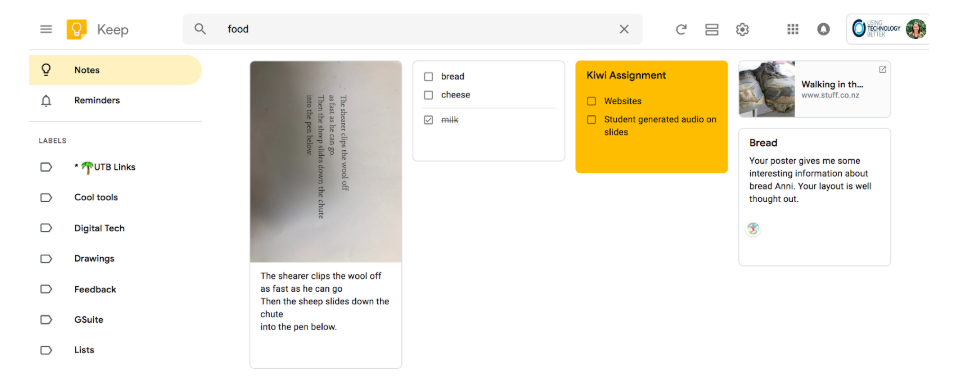Screen dimensions: 967x377
Task: Open the notifications bell in the header
Action: coord(823,29)
